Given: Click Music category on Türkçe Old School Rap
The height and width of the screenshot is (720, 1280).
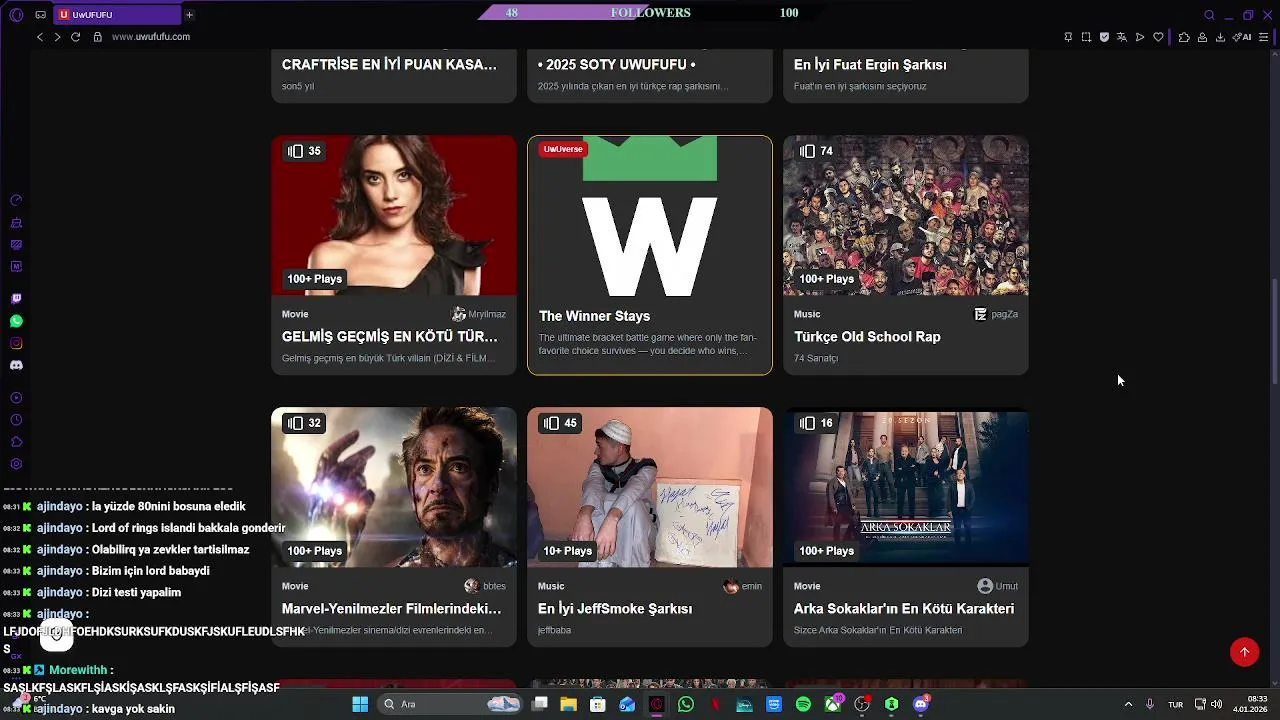Looking at the screenshot, I should [807, 314].
